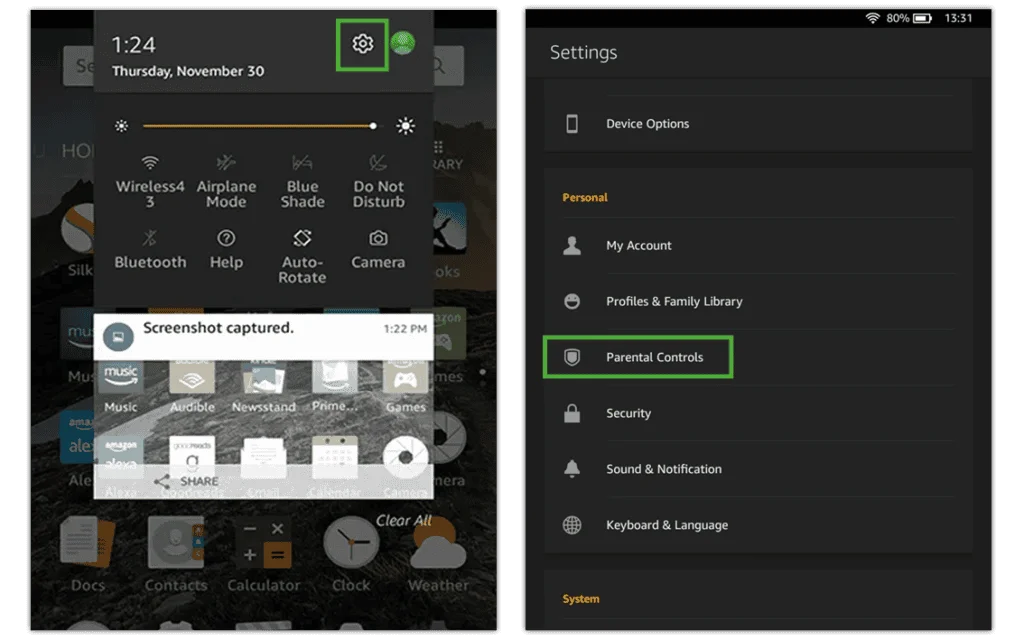The width and height of the screenshot is (1024, 640).
Task: Tap the 1:24 time in notification shade
Action: (133, 44)
